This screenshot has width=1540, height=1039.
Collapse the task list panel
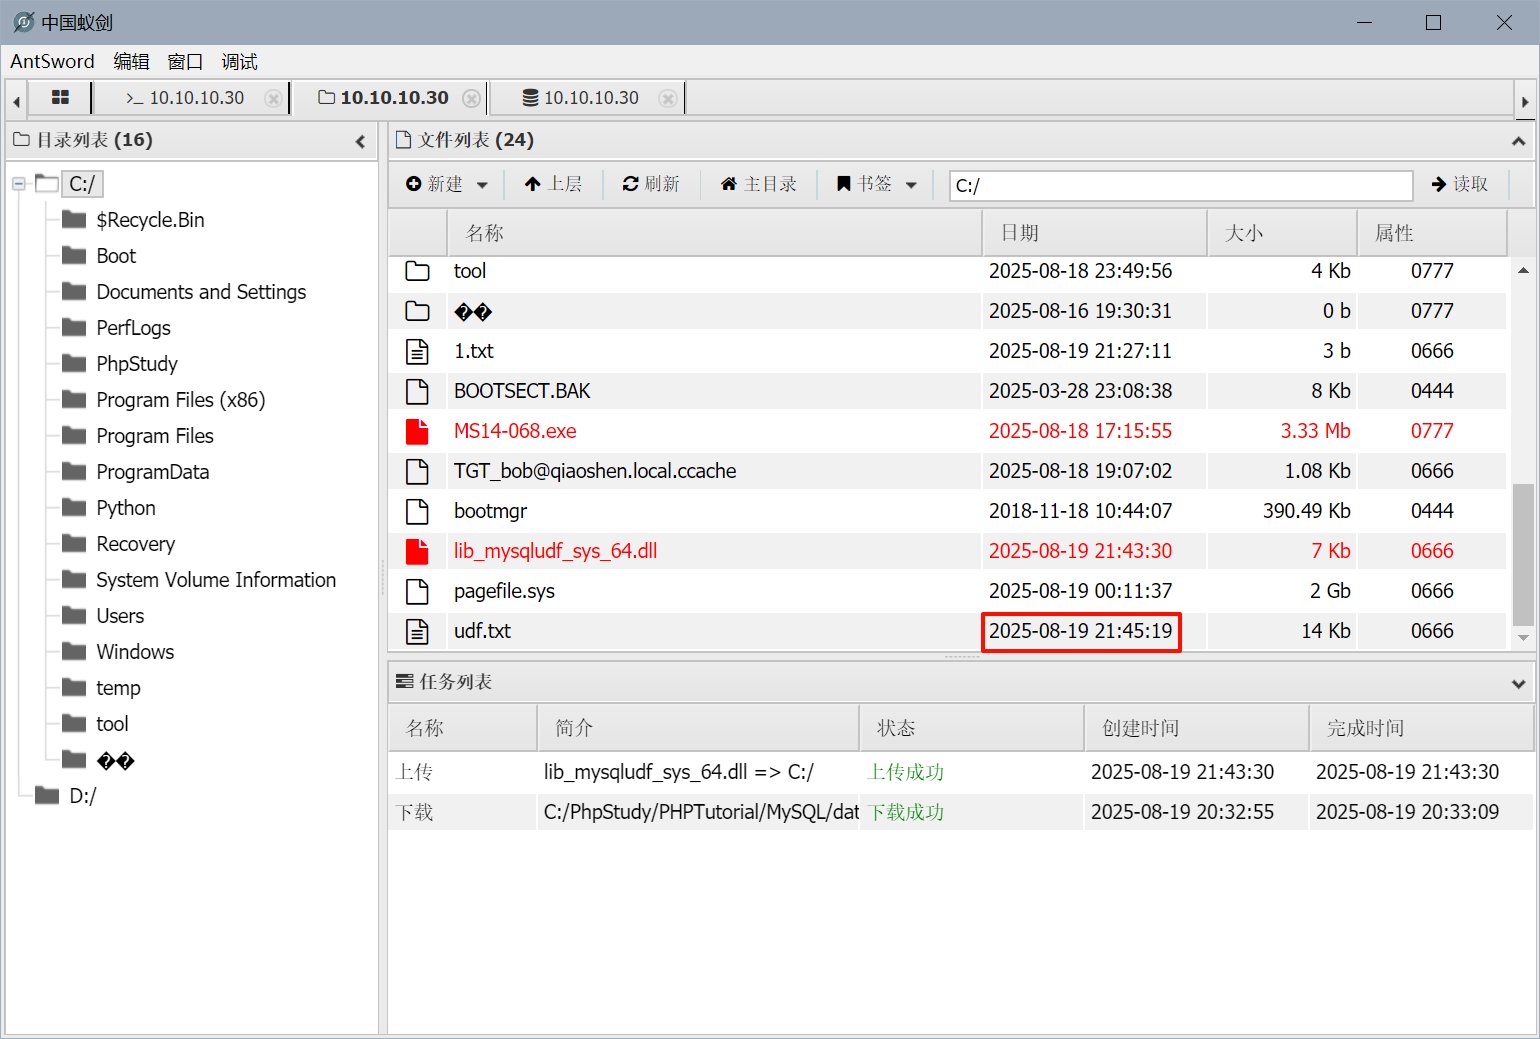[x=1518, y=683]
